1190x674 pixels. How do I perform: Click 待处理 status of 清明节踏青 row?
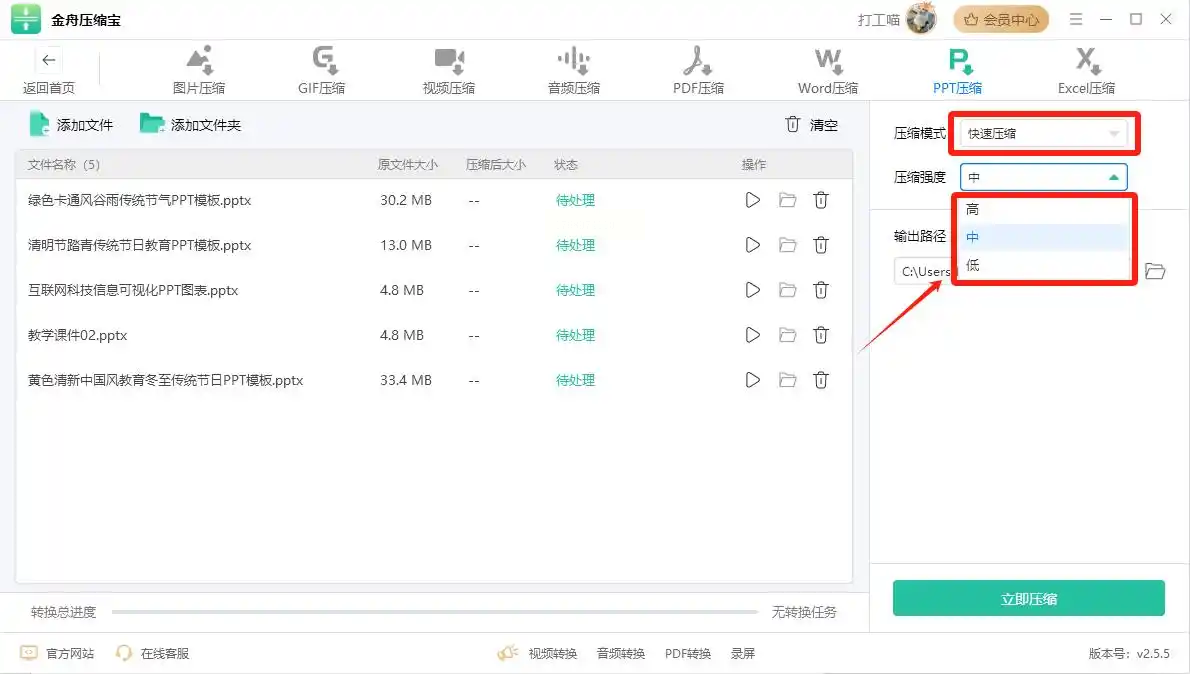pyautogui.click(x=575, y=245)
